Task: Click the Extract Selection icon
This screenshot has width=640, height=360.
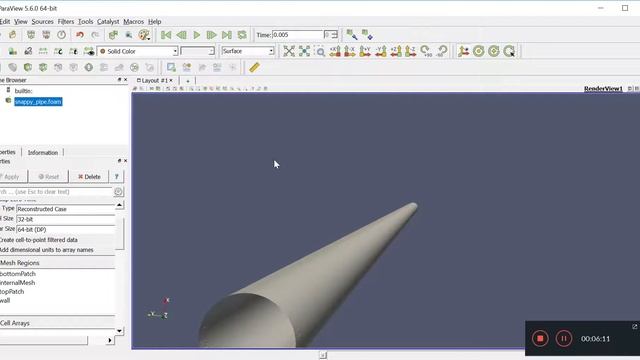Action: pyautogui.click(x=171, y=67)
